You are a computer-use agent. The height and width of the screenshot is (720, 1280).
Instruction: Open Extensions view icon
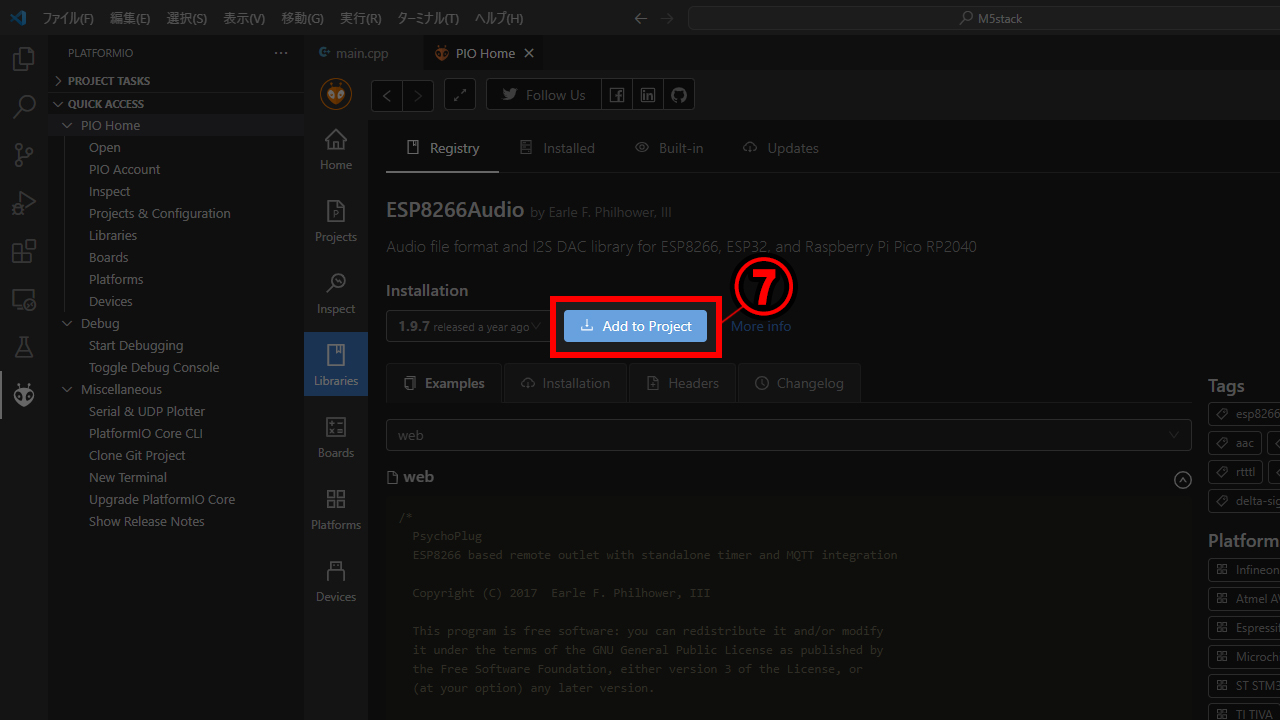[24, 251]
